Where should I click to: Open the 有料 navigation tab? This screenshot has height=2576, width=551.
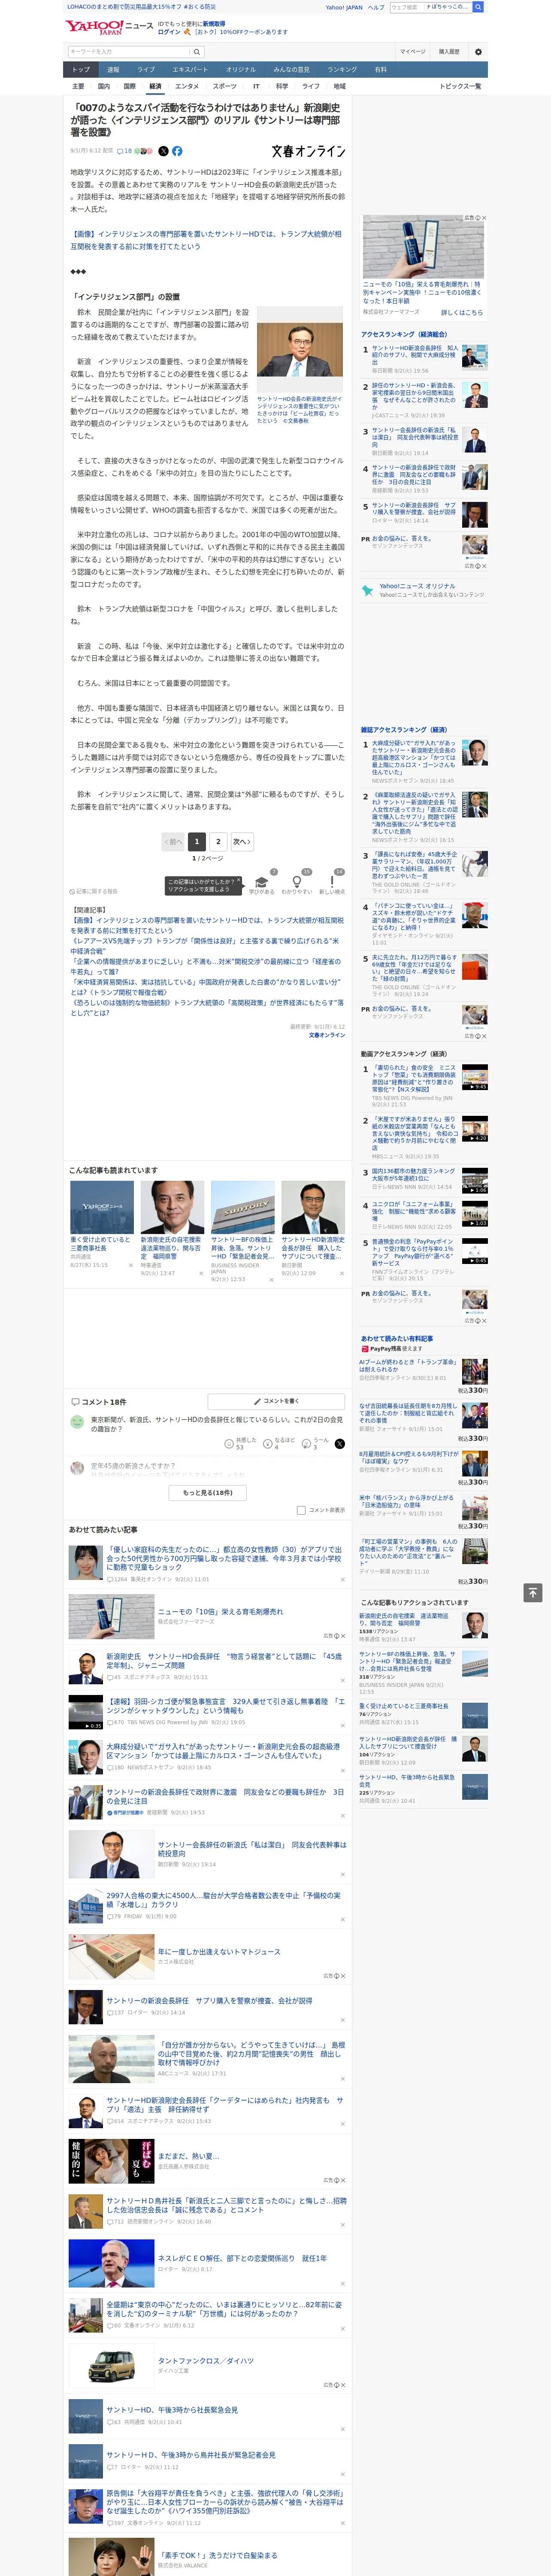[380, 69]
